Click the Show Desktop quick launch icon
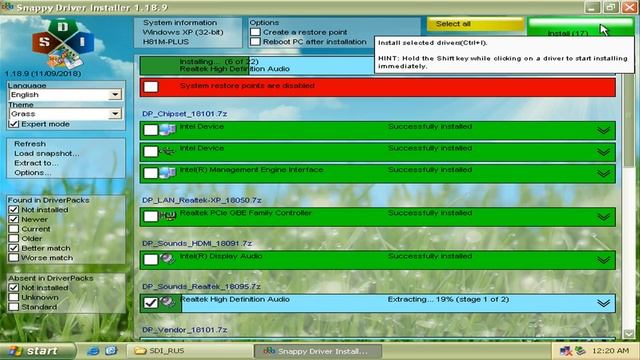This screenshot has width=640, height=360. [111, 351]
